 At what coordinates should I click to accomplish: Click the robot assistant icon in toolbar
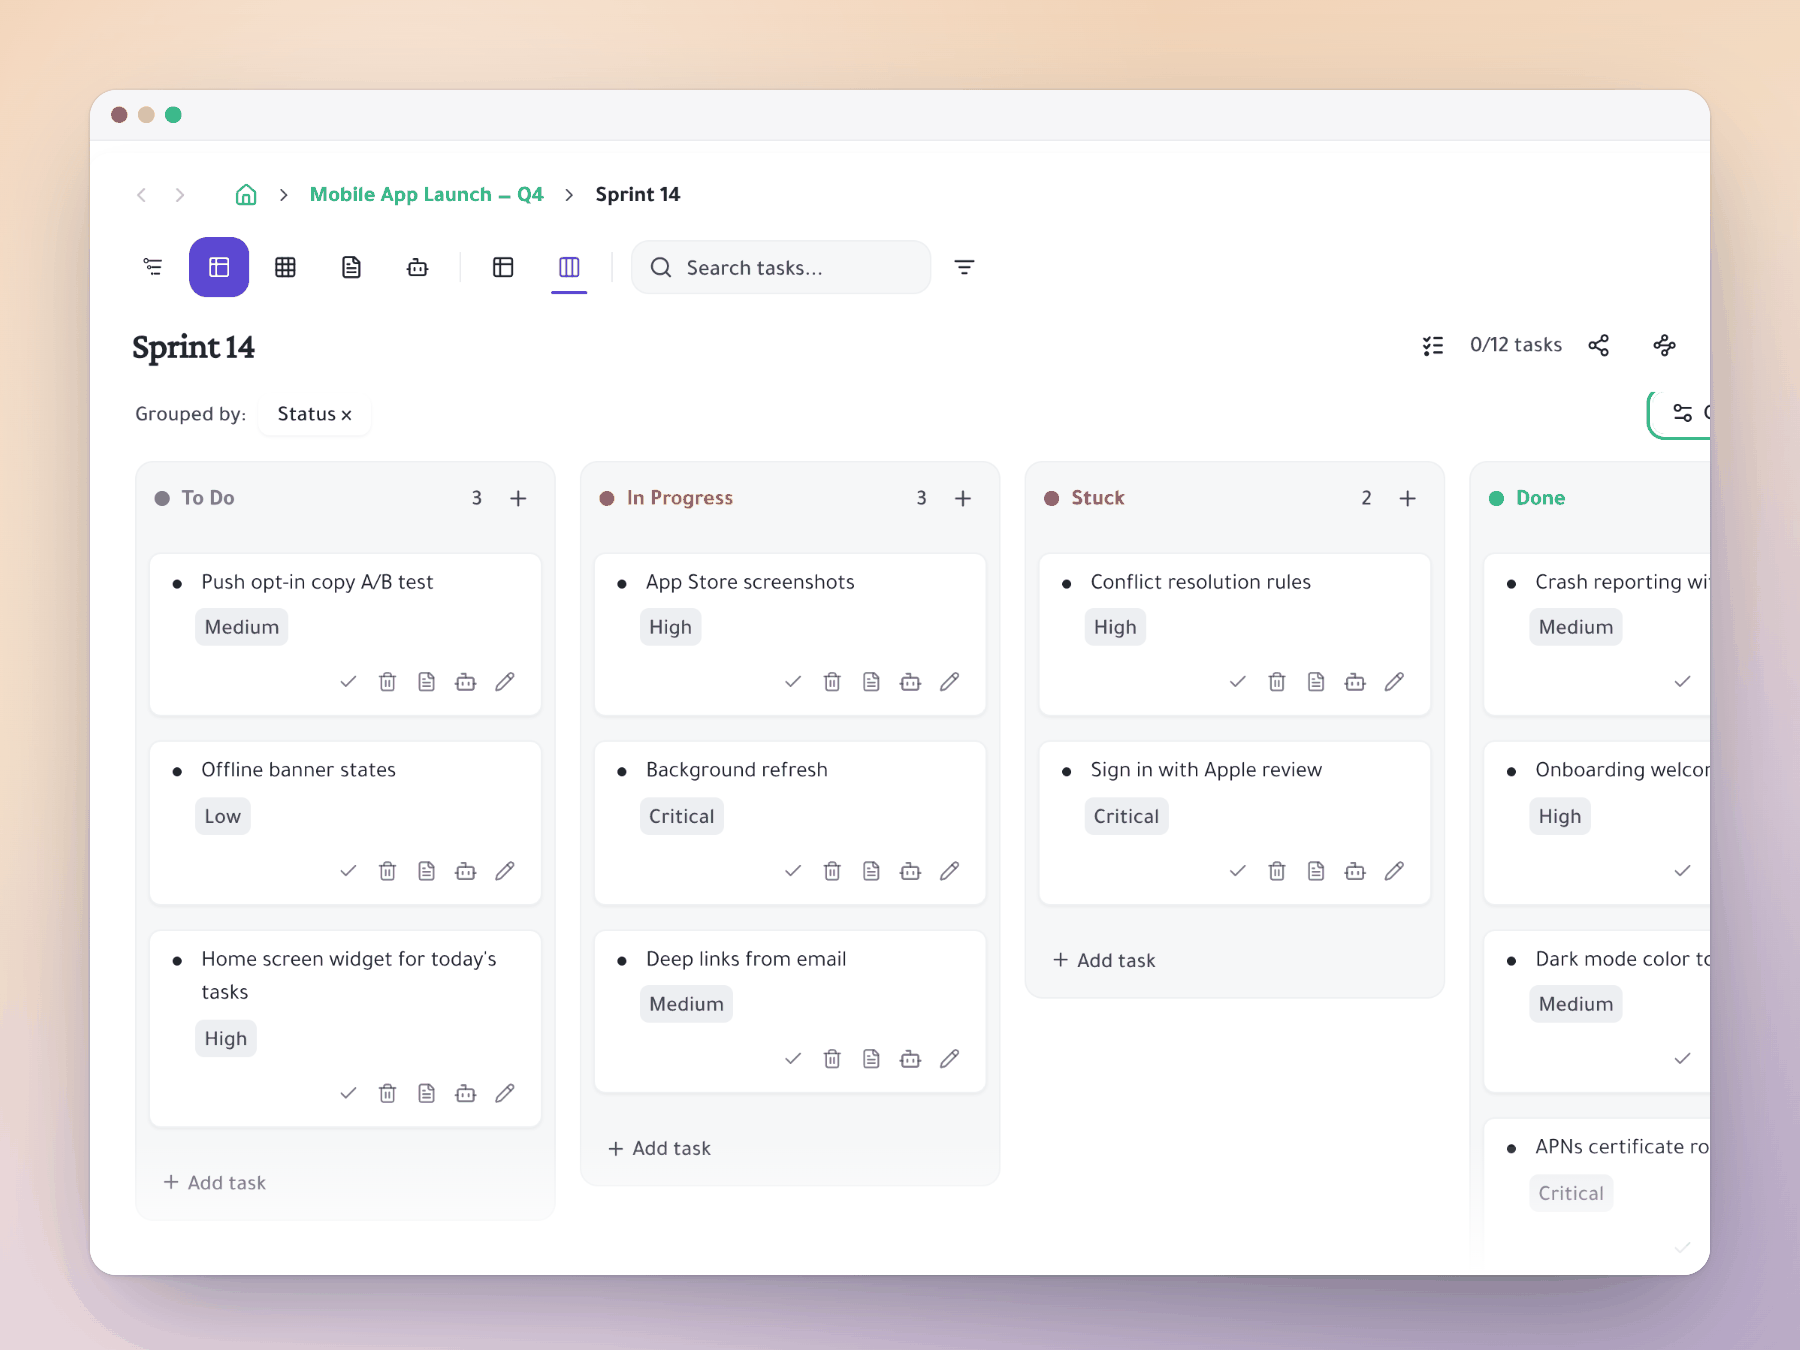coord(417,267)
